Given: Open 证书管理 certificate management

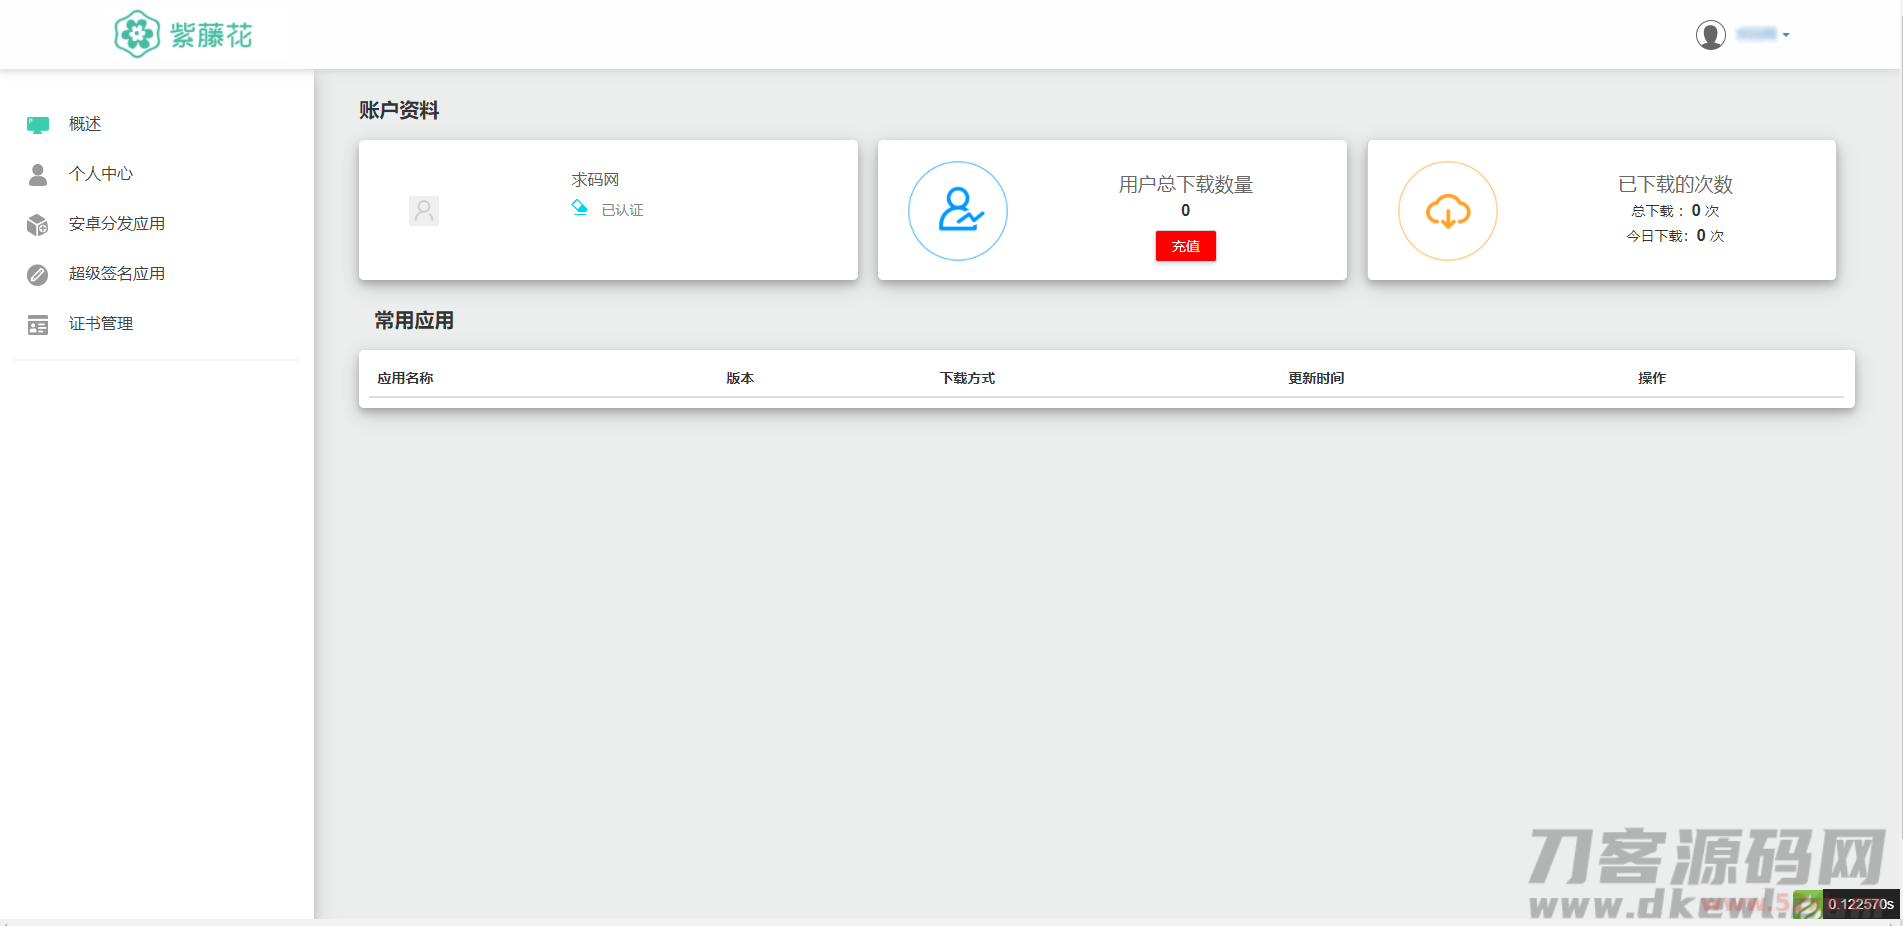Looking at the screenshot, I should [101, 324].
